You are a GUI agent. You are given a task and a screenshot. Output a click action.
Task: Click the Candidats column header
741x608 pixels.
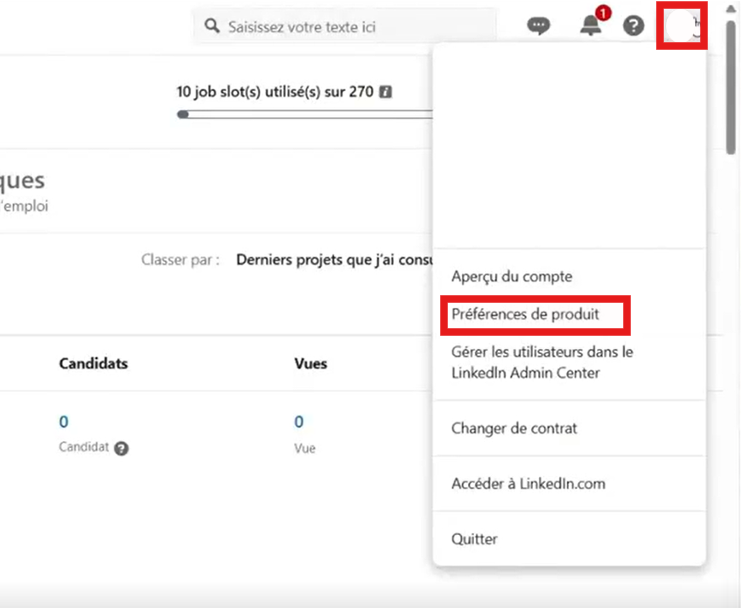point(94,363)
